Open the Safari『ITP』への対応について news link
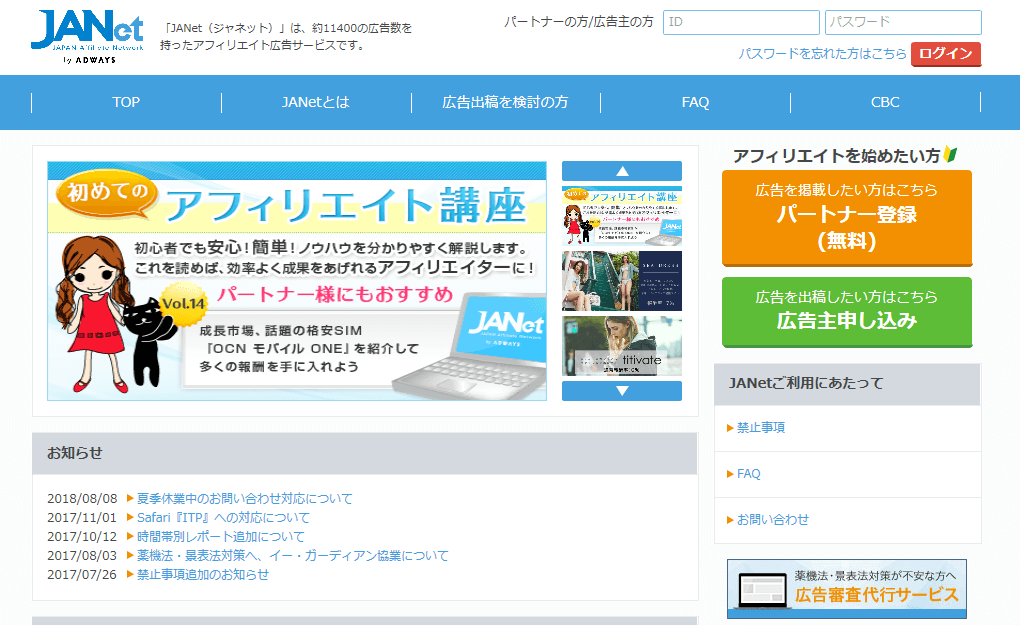The height and width of the screenshot is (625, 1020). point(223,518)
